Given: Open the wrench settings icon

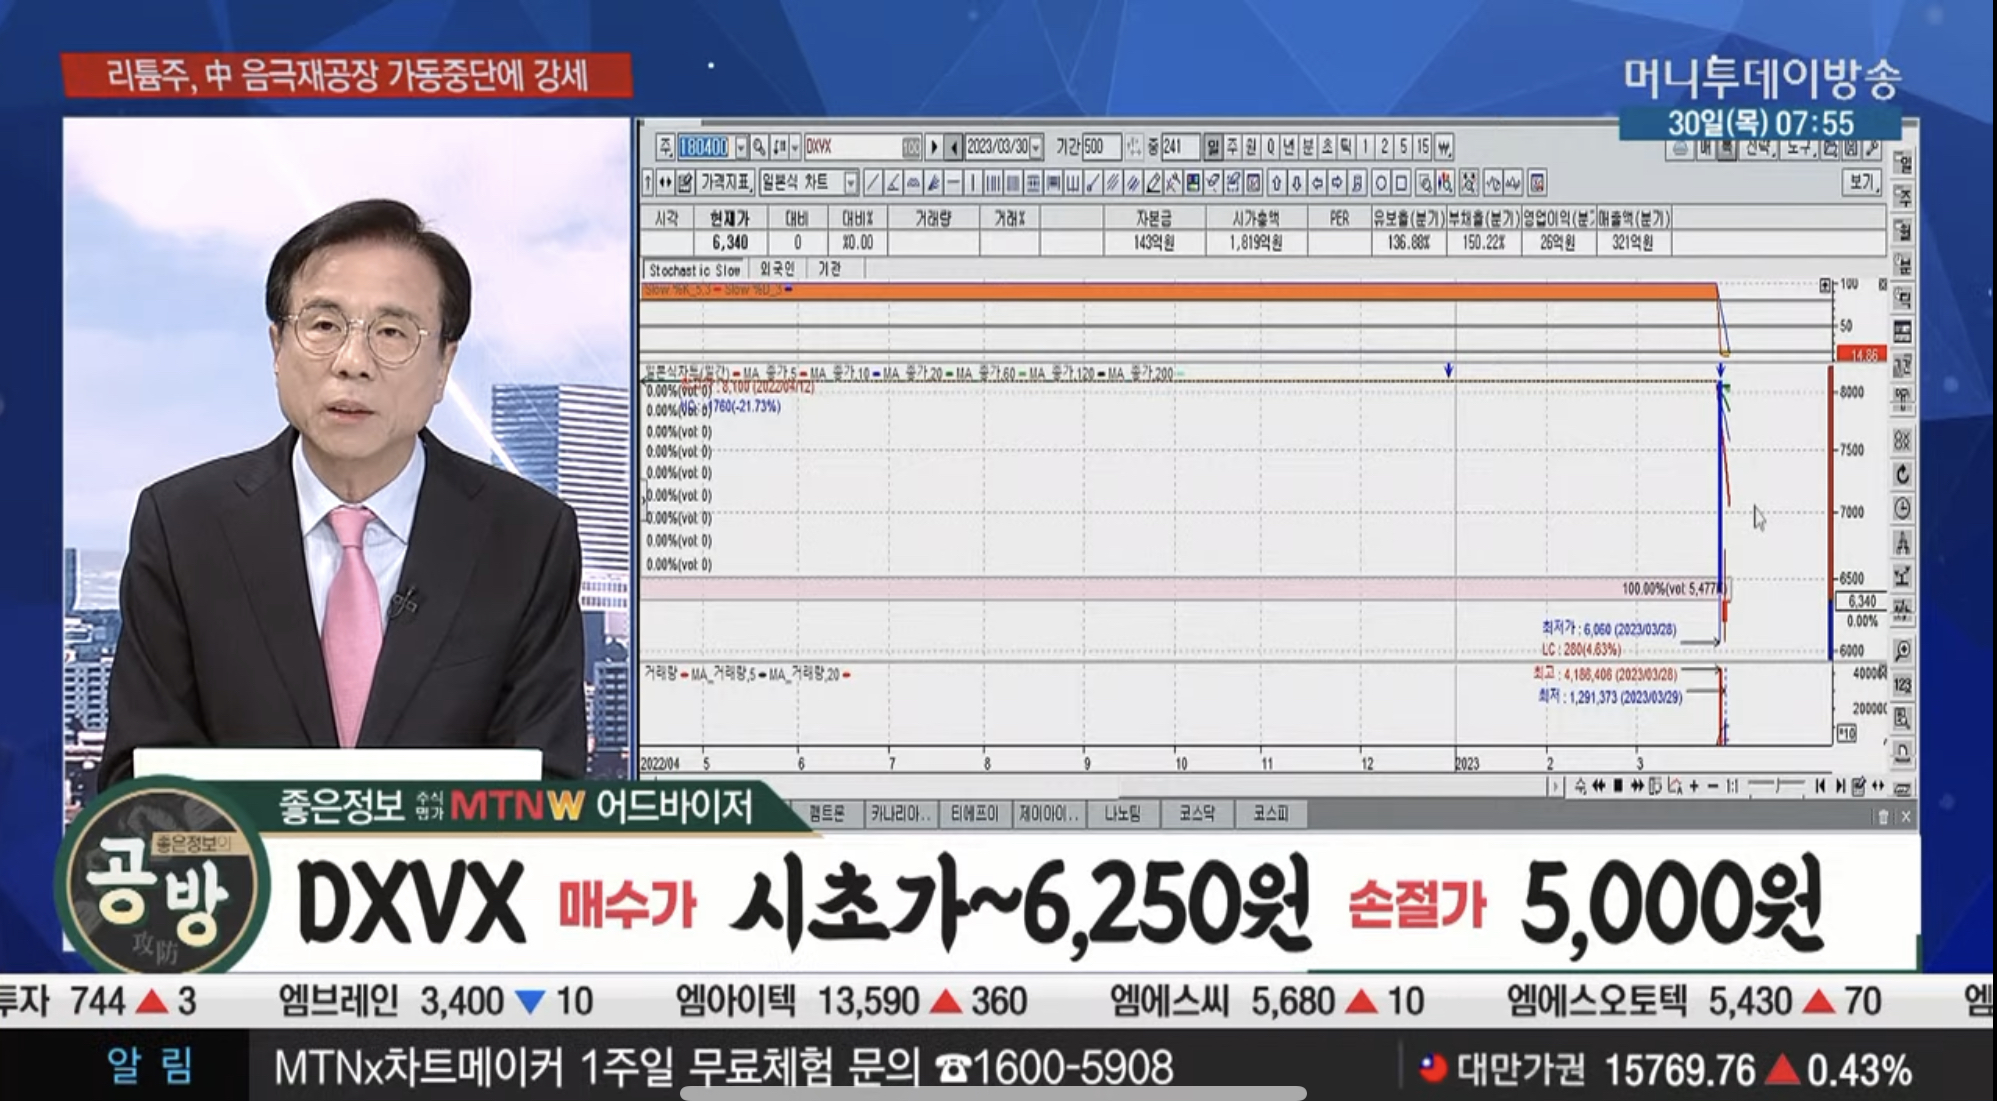Looking at the screenshot, I should click(1872, 148).
